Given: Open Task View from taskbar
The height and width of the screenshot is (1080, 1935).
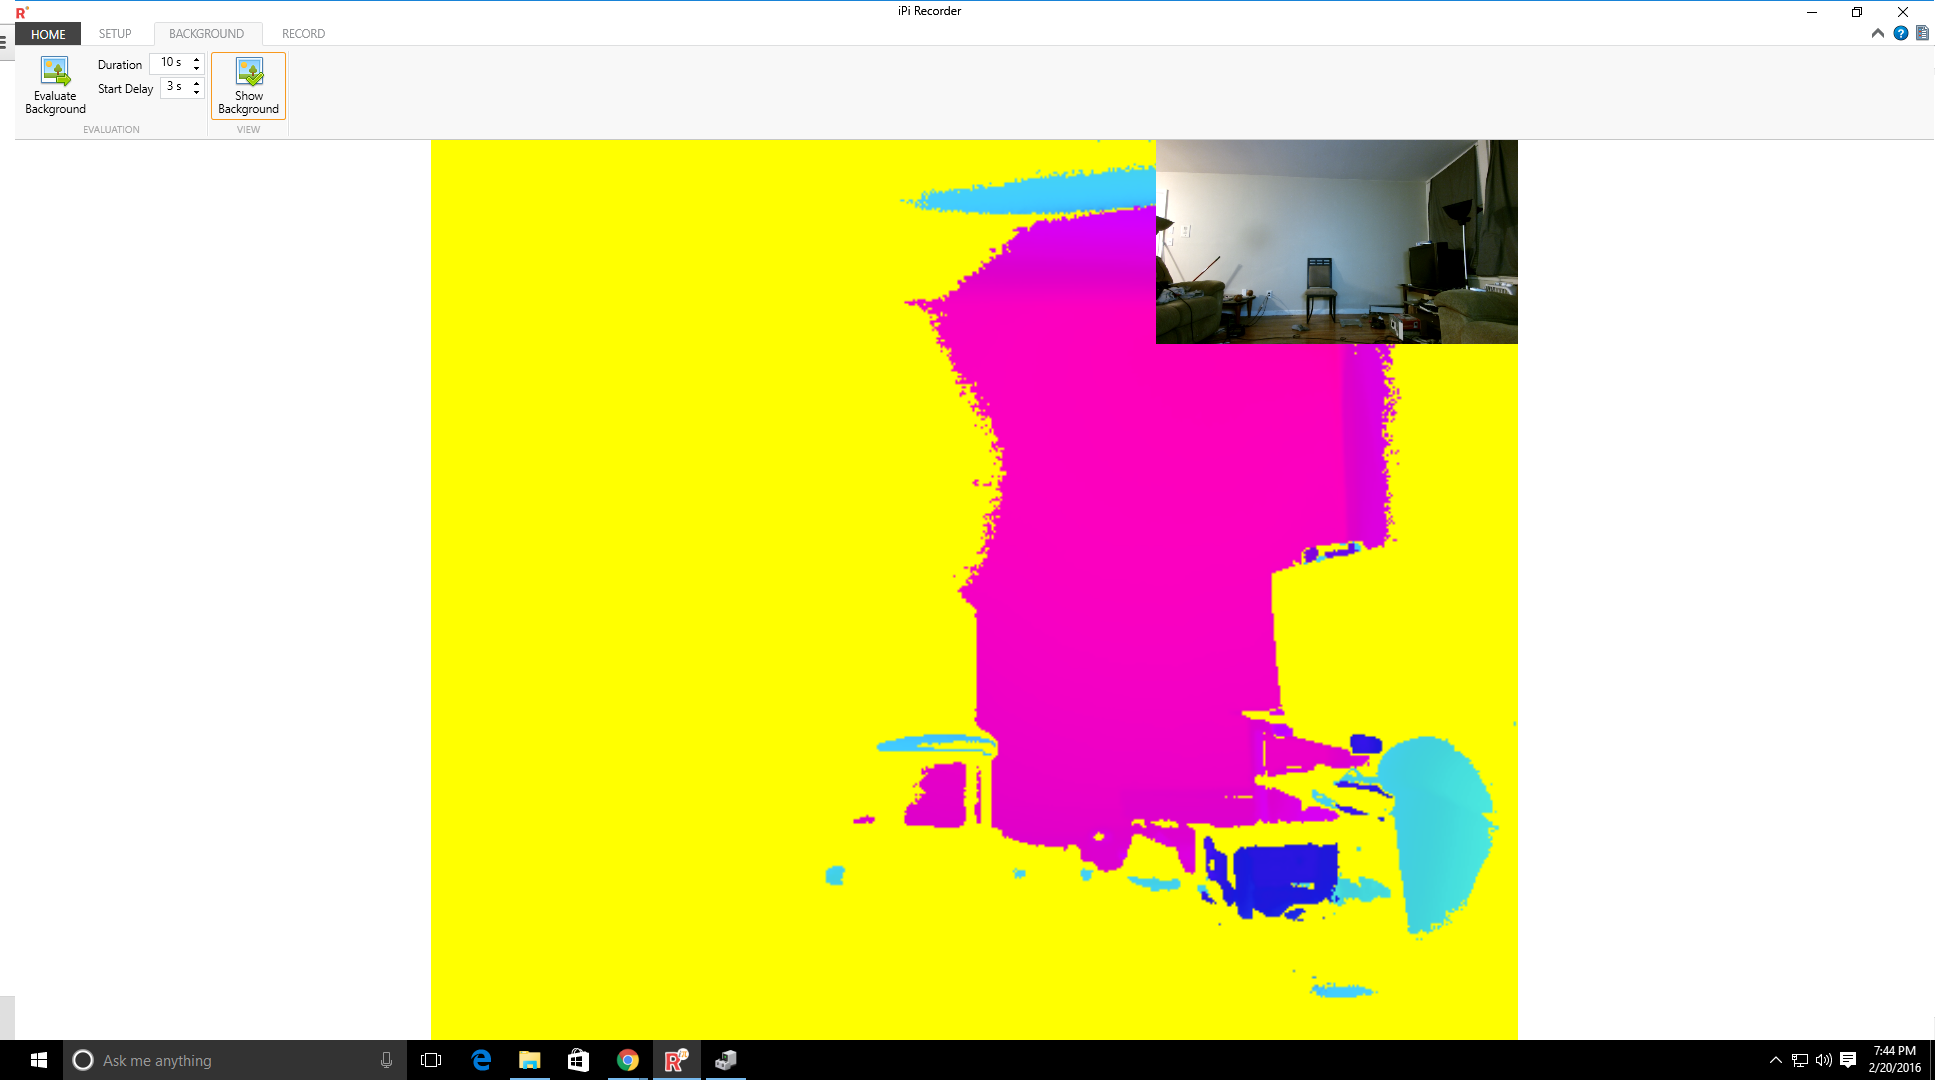Looking at the screenshot, I should click(x=431, y=1060).
